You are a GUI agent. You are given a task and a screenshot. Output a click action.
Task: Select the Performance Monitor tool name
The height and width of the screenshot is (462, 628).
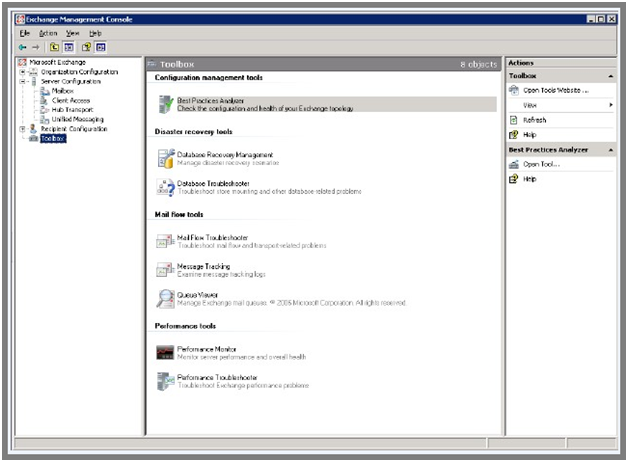click(x=206, y=349)
